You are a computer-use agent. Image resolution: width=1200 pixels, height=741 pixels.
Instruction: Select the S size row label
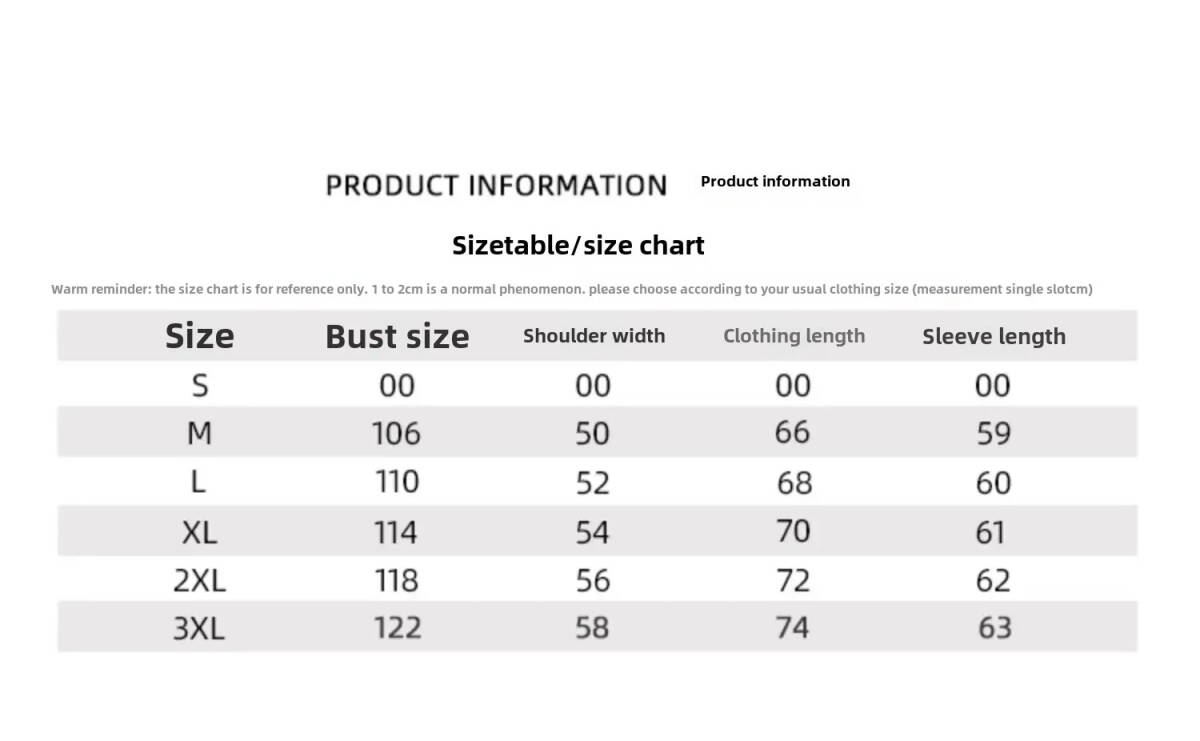coord(199,385)
